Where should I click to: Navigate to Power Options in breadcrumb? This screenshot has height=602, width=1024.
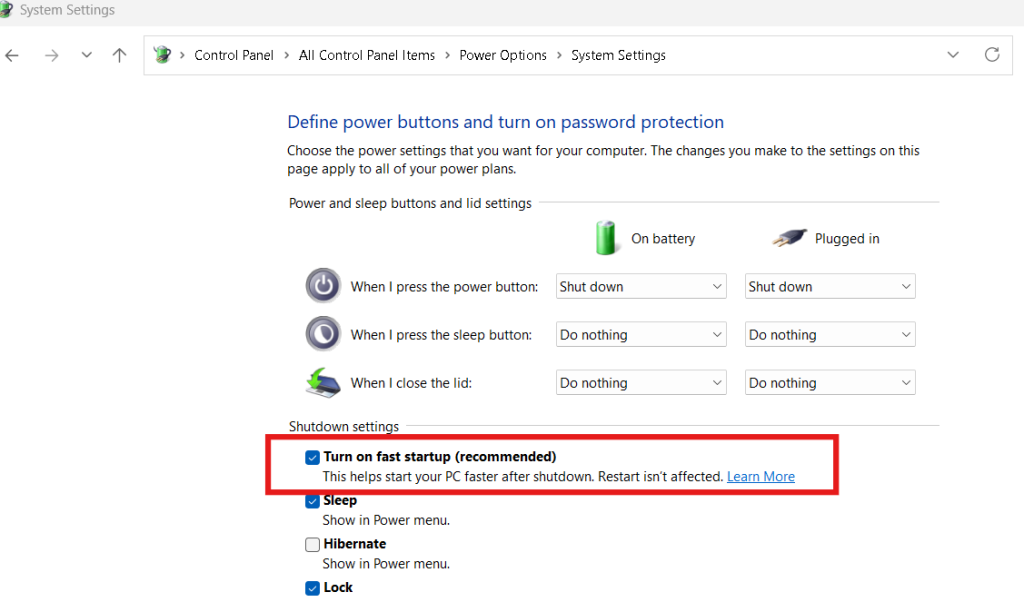tap(503, 55)
